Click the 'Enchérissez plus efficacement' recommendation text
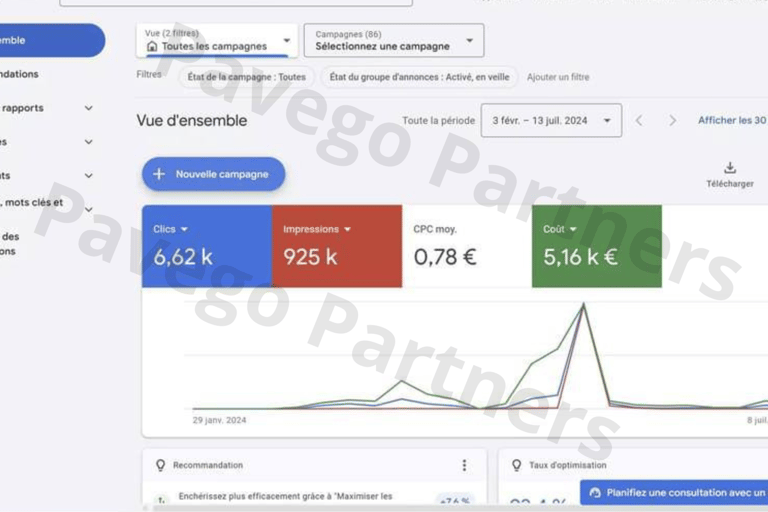The width and height of the screenshot is (768, 512). click(286, 496)
